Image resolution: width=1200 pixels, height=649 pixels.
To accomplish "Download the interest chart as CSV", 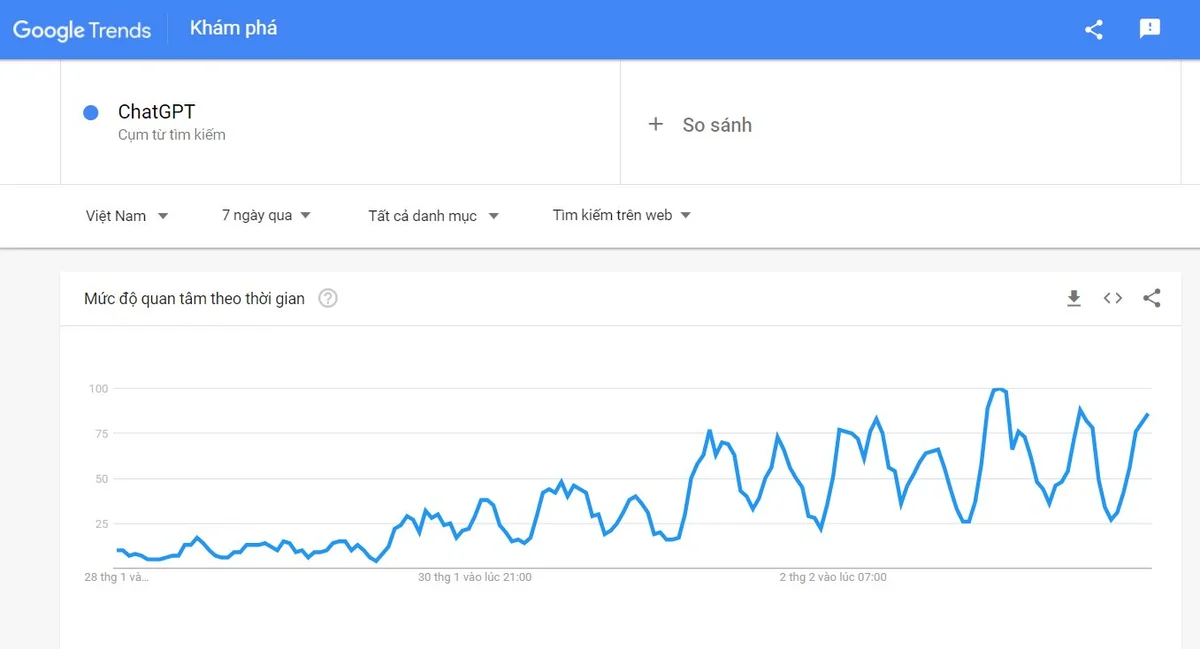I will pyautogui.click(x=1074, y=298).
